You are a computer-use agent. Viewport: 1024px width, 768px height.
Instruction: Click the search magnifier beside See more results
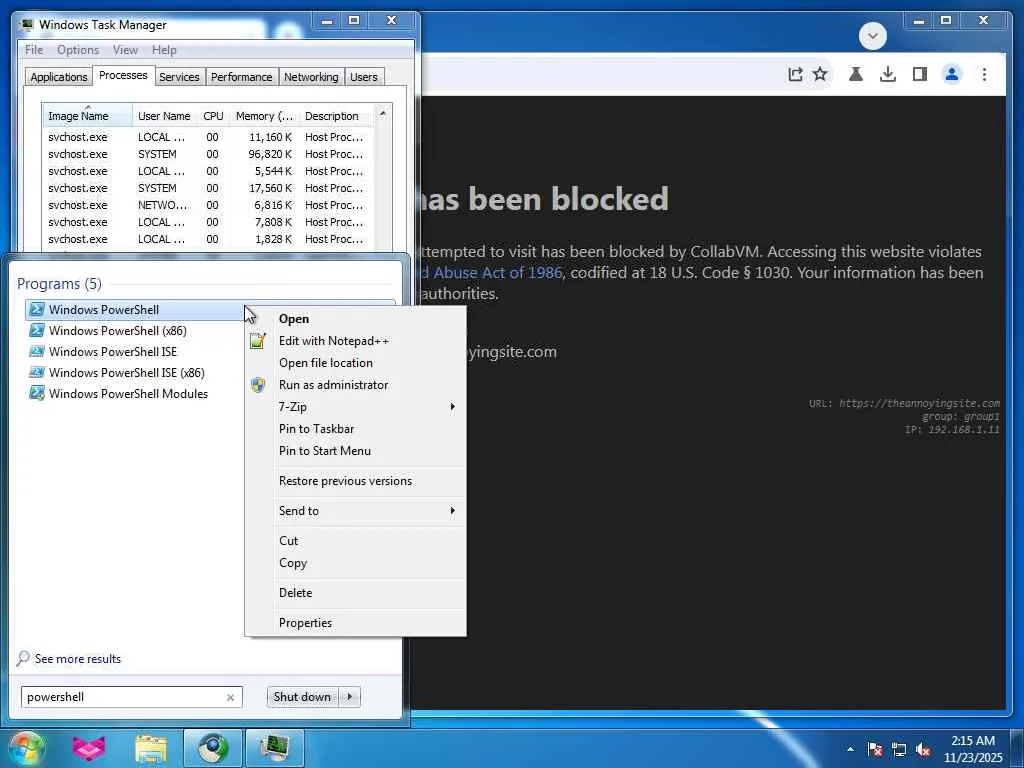(x=24, y=658)
